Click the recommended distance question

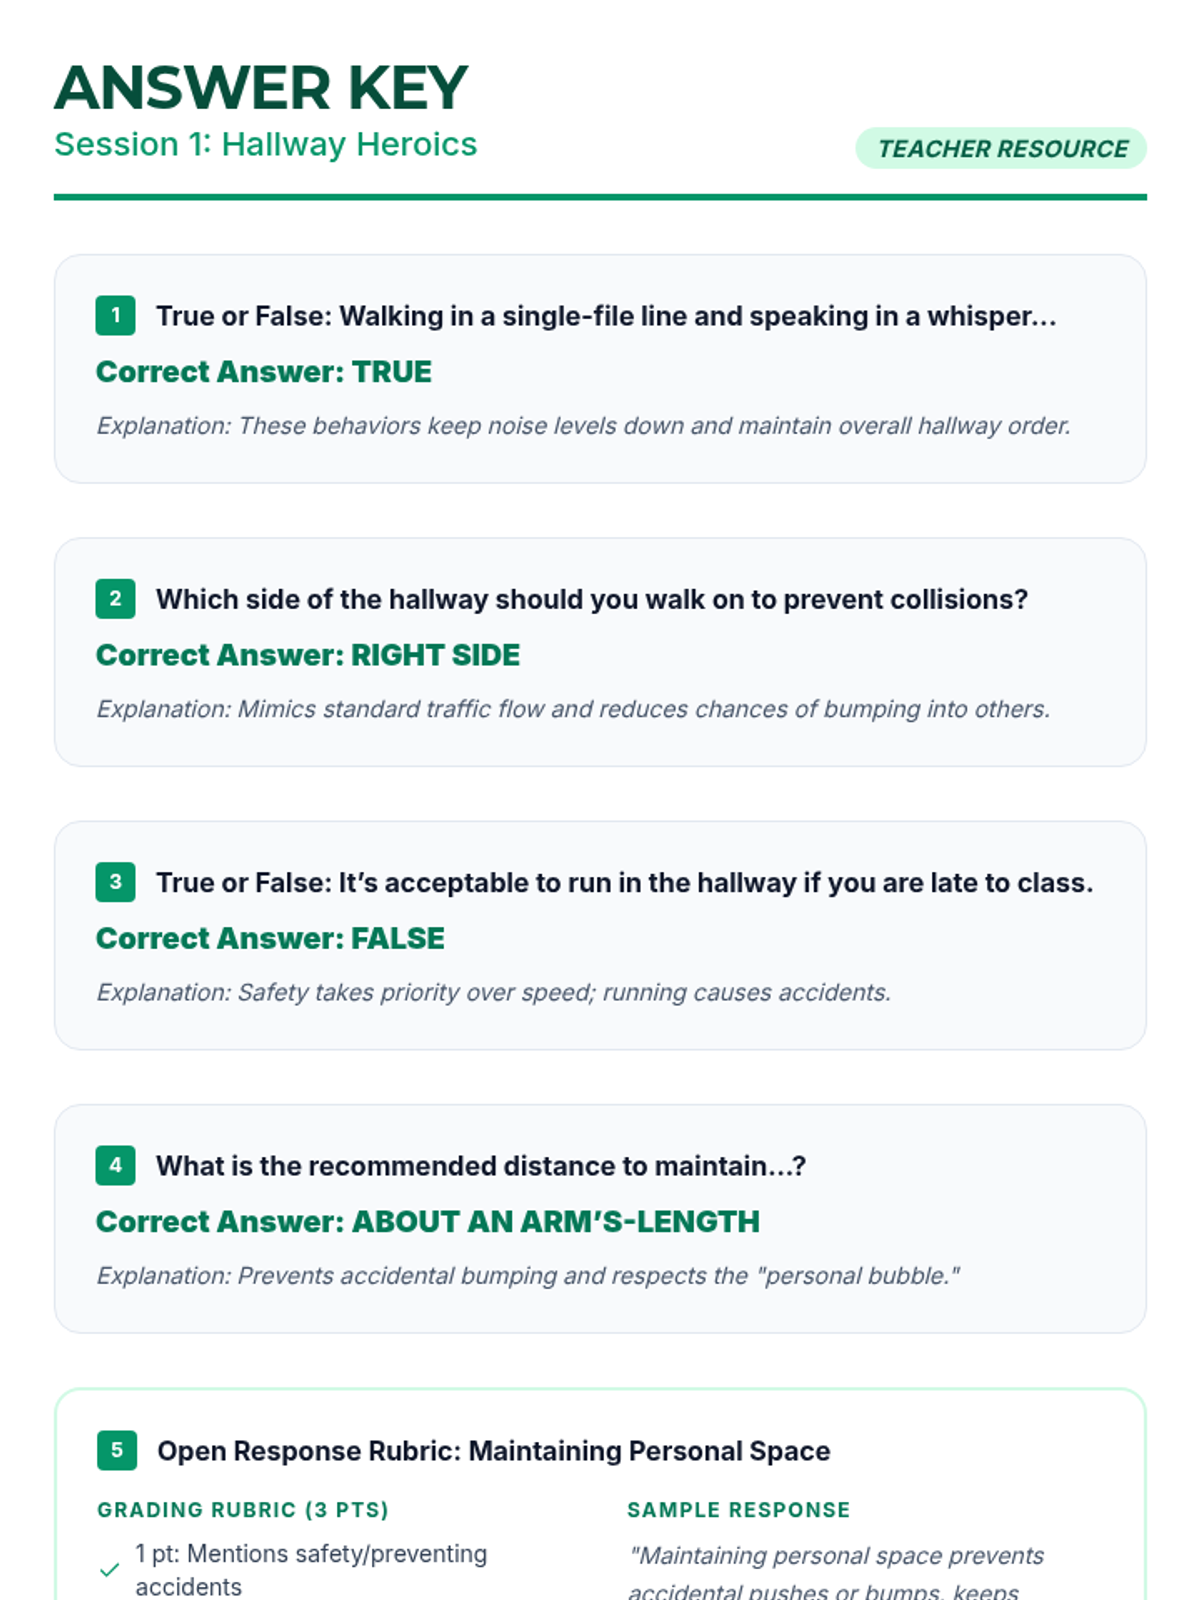(481, 1166)
